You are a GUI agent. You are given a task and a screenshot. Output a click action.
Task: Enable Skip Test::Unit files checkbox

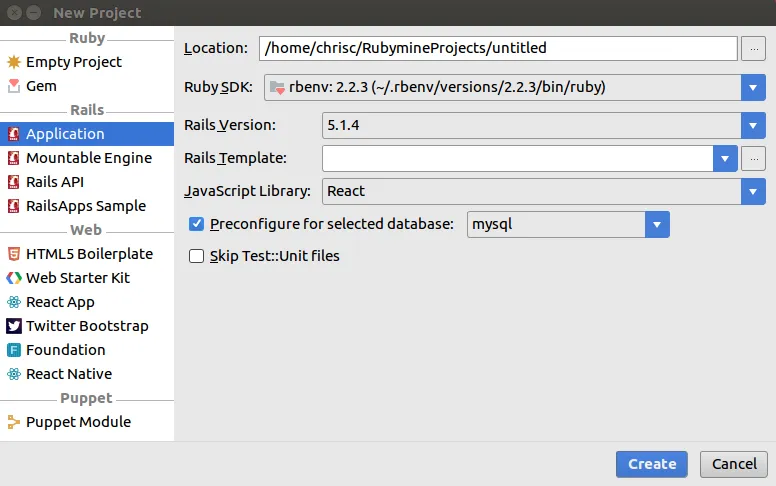point(196,256)
